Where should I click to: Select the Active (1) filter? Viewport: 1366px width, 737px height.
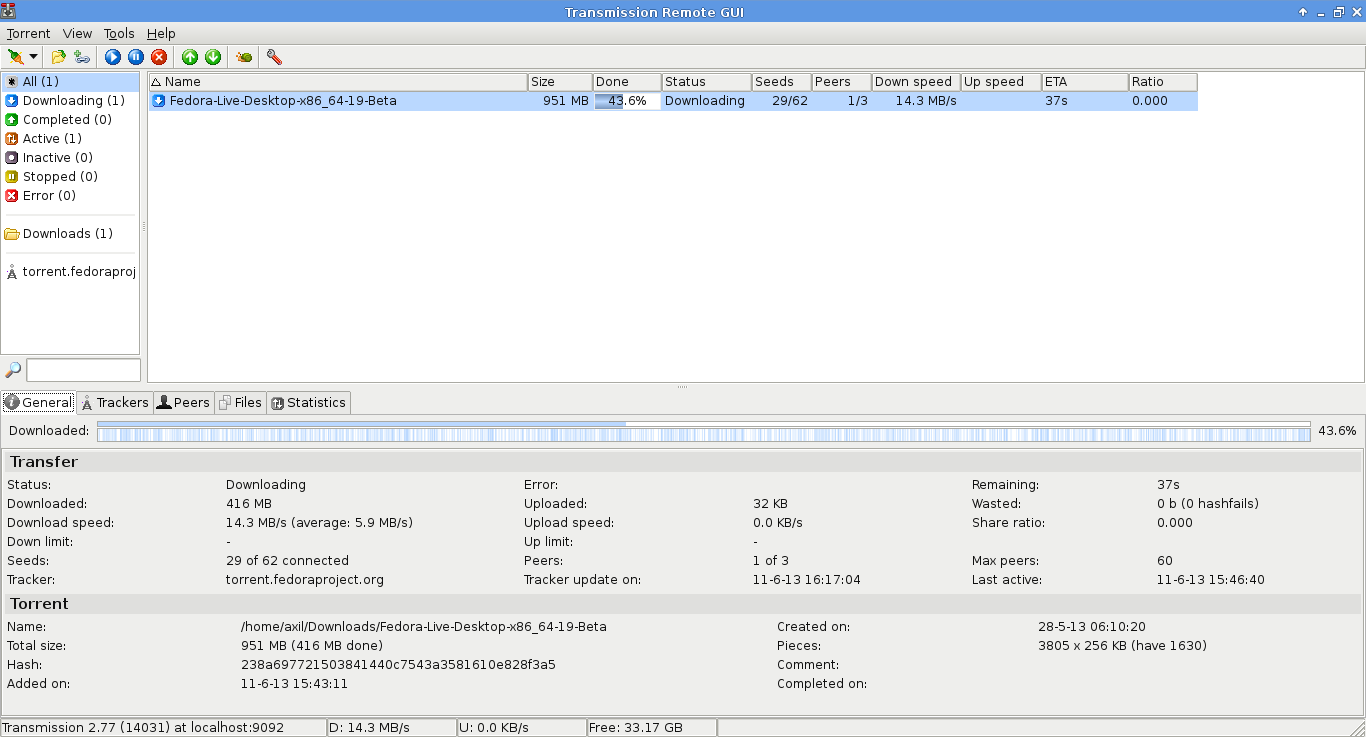tap(70, 139)
